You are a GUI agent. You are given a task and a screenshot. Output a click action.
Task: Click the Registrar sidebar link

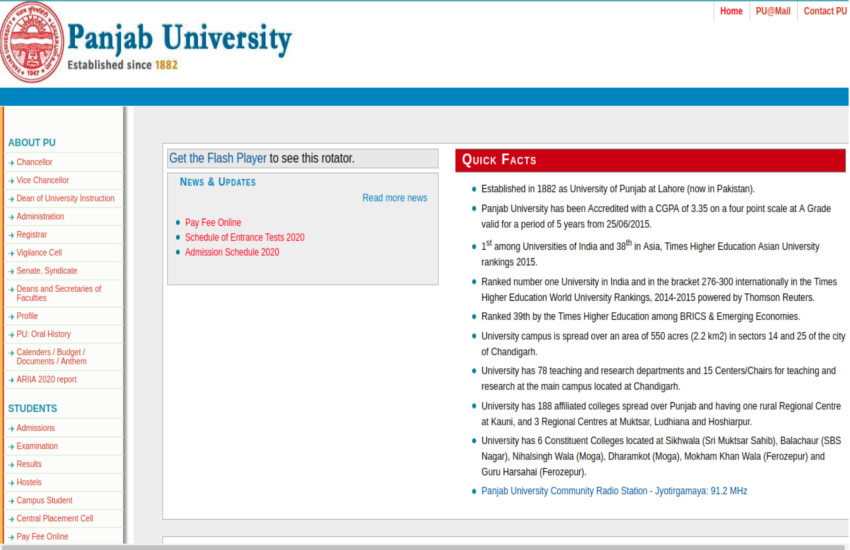pyautogui.click(x=31, y=234)
